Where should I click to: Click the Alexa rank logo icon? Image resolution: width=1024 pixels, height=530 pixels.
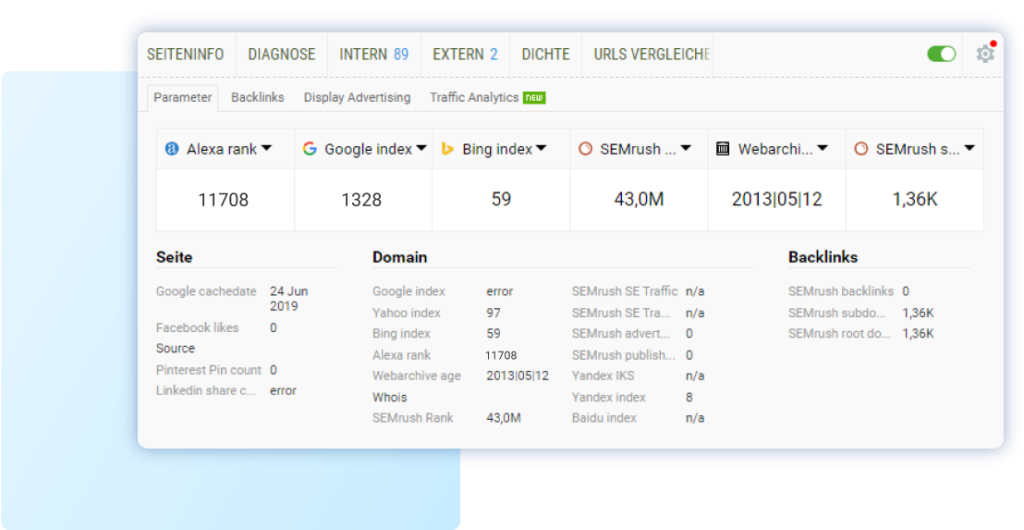172,149
